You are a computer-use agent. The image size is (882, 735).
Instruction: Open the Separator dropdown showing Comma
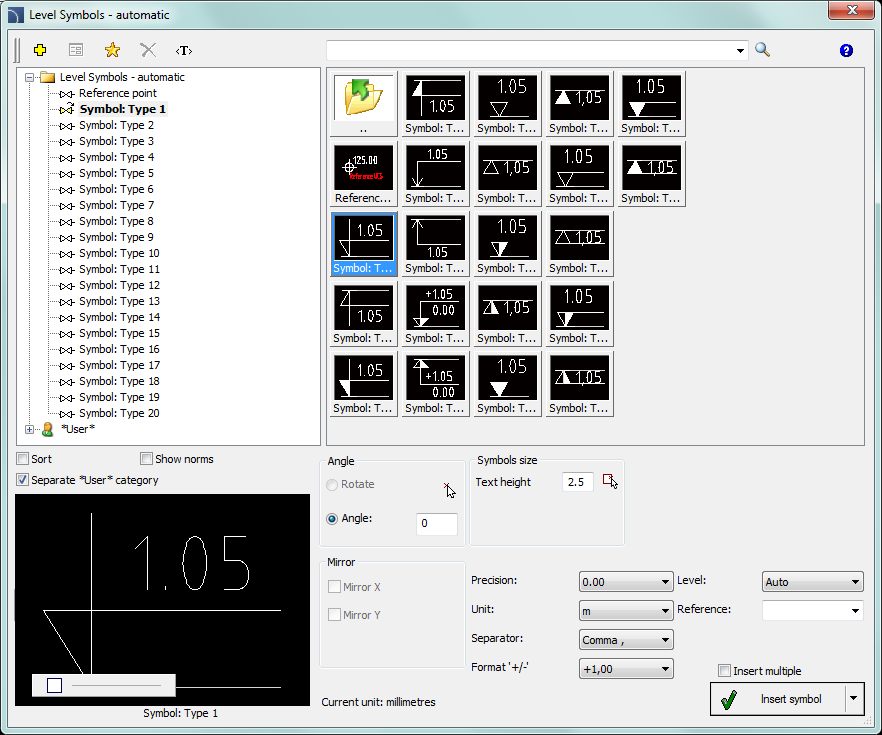point(625,640)
